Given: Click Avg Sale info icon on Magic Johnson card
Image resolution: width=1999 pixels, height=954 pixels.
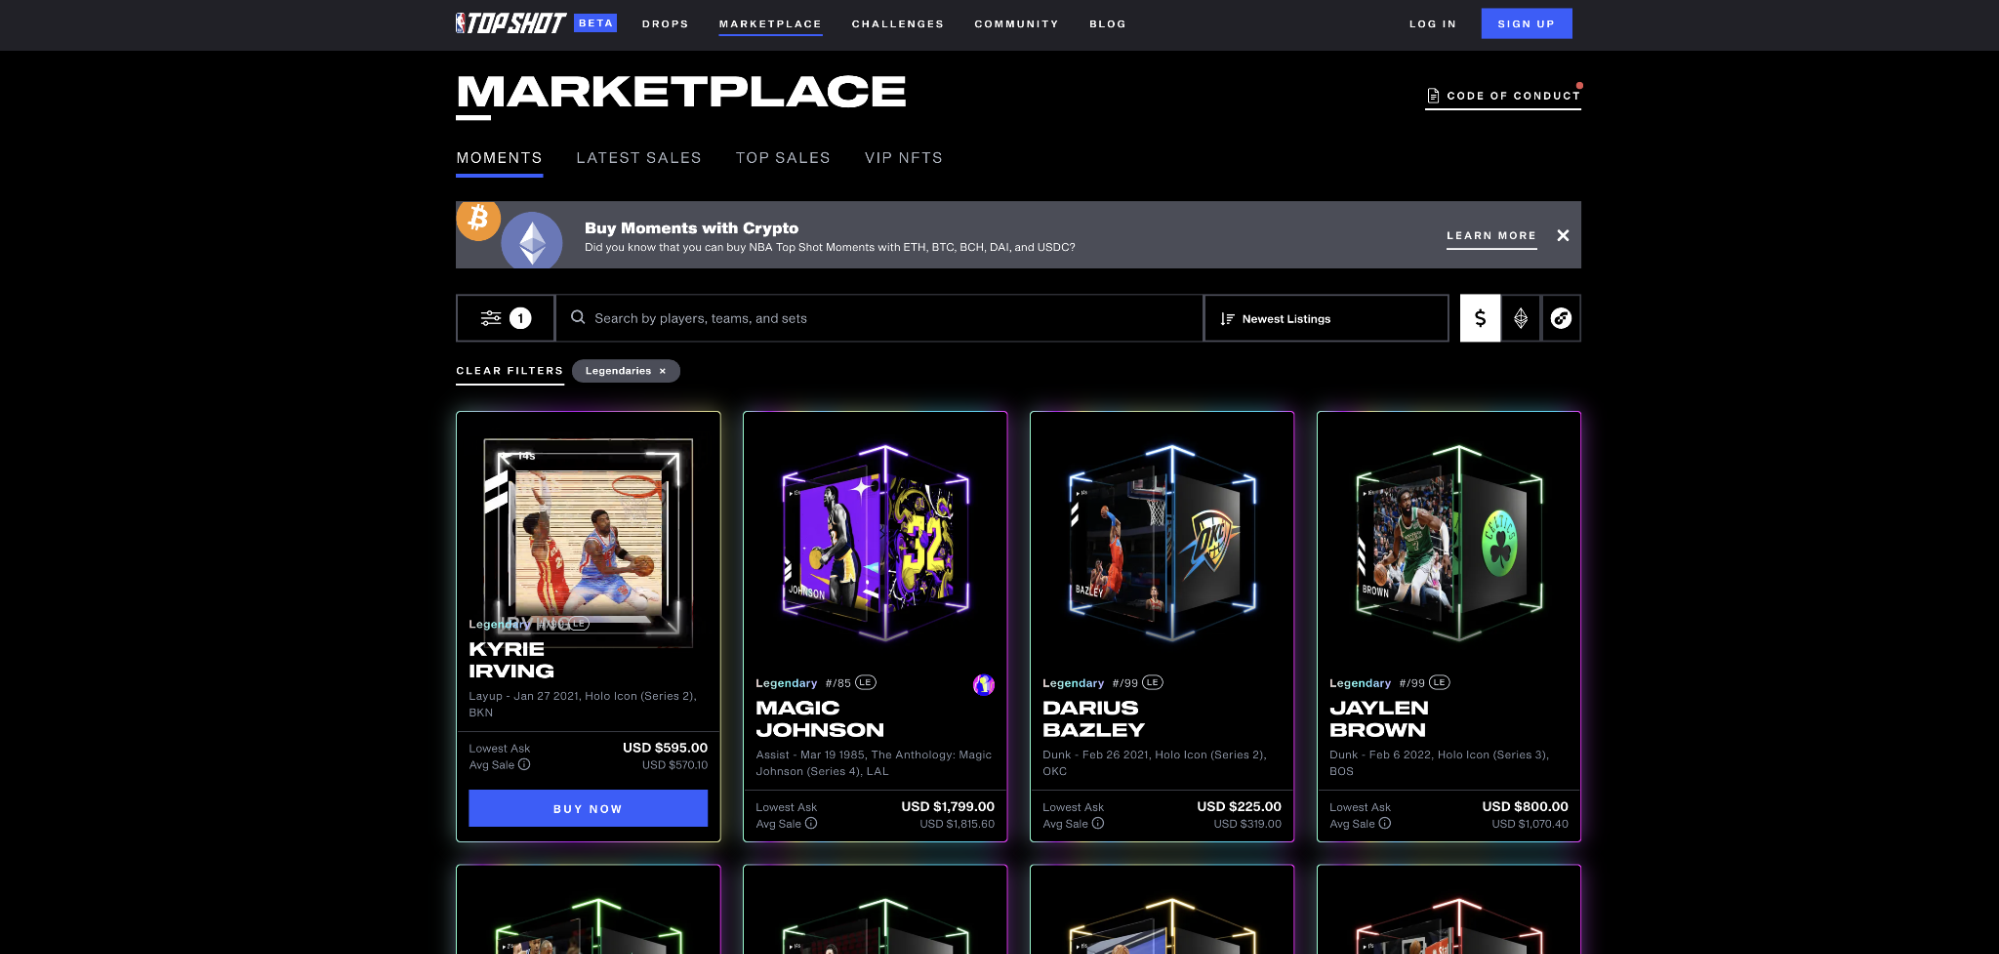Looking at the screenshot, I should click(x=811, y=824).
